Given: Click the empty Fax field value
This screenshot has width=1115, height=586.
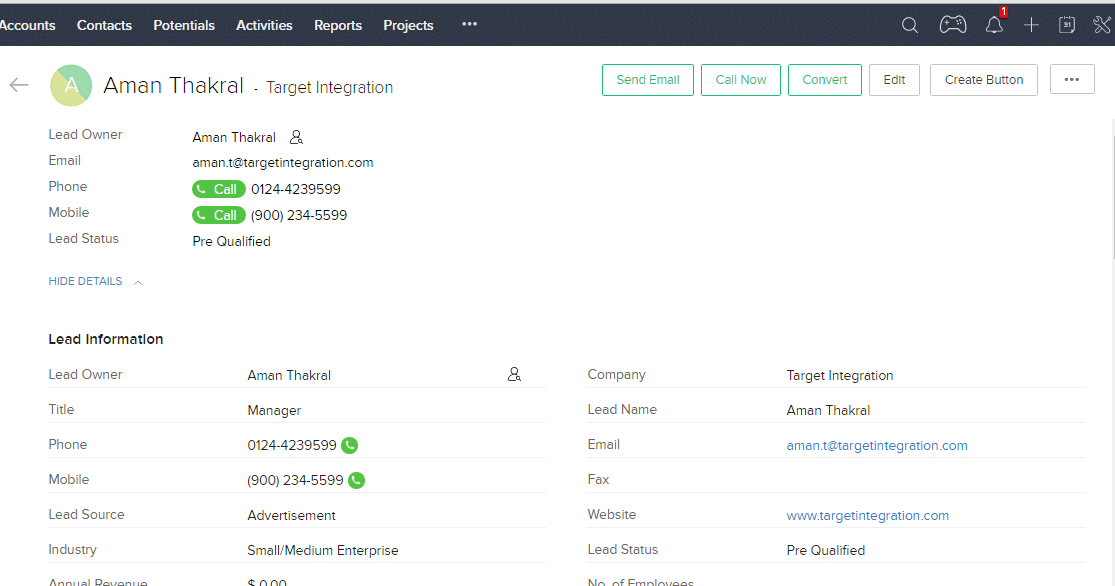Looking at the screenshot, I should pyautogui.click(x=935, y=480).
